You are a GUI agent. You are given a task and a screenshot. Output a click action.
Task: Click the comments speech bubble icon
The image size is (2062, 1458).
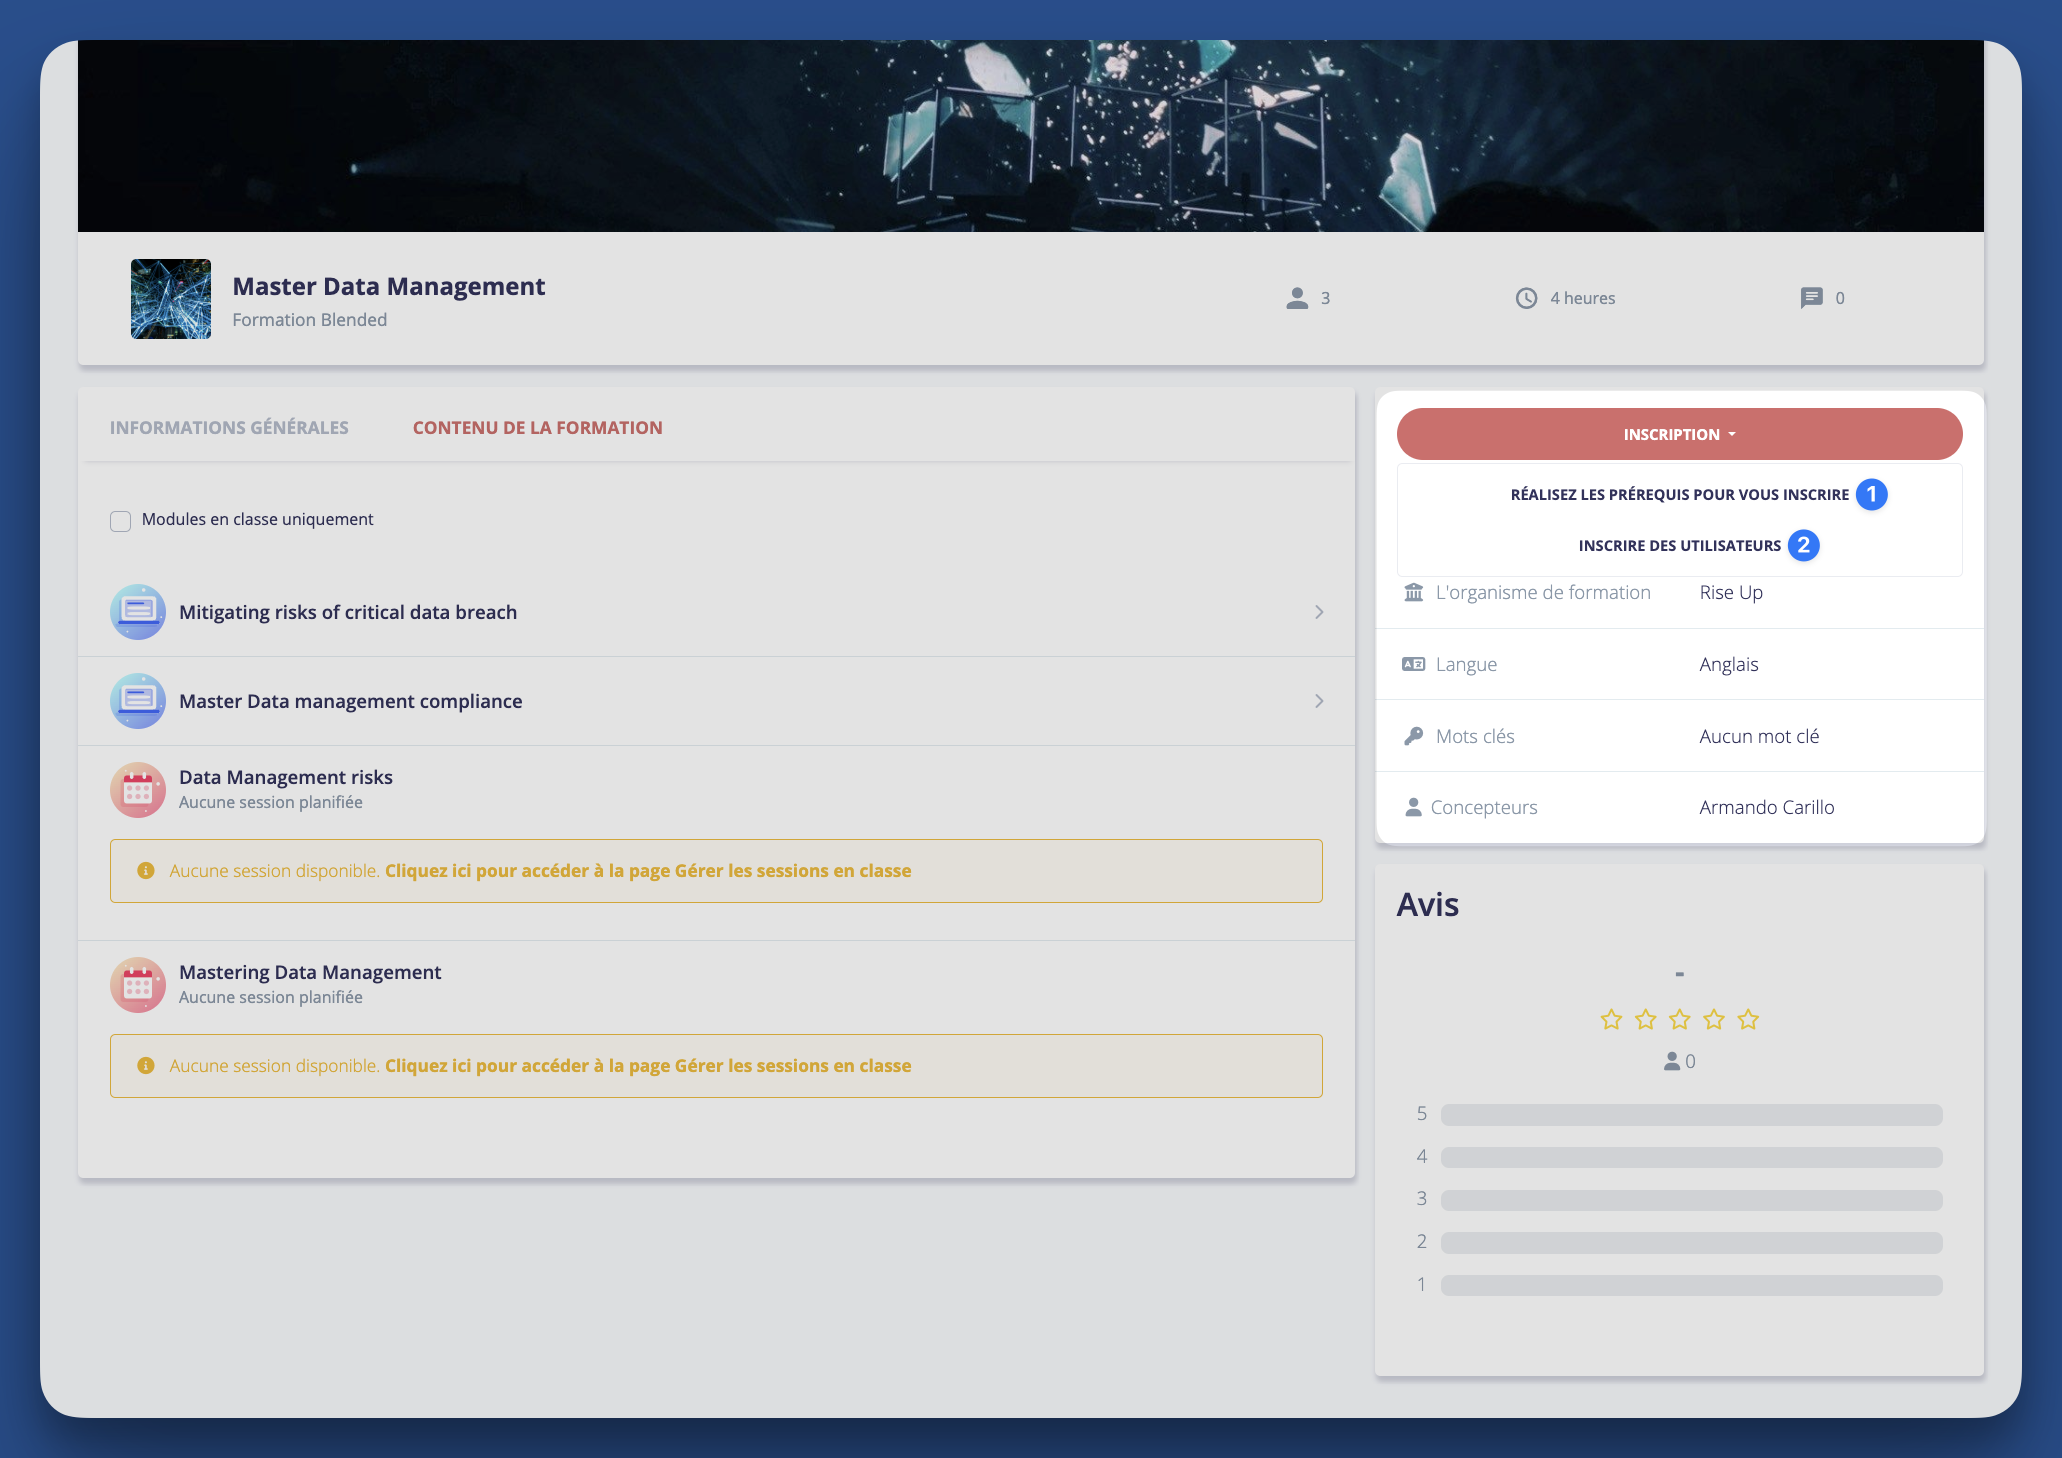tap(1811, 298)
